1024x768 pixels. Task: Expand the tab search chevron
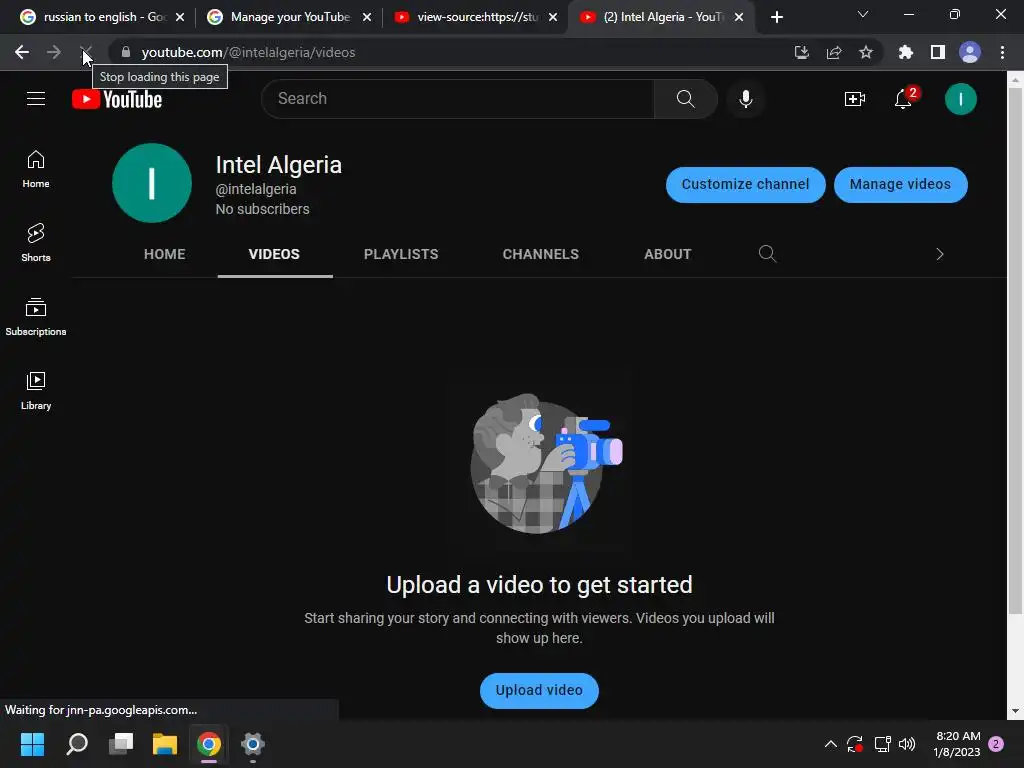(x=863, y=14)
